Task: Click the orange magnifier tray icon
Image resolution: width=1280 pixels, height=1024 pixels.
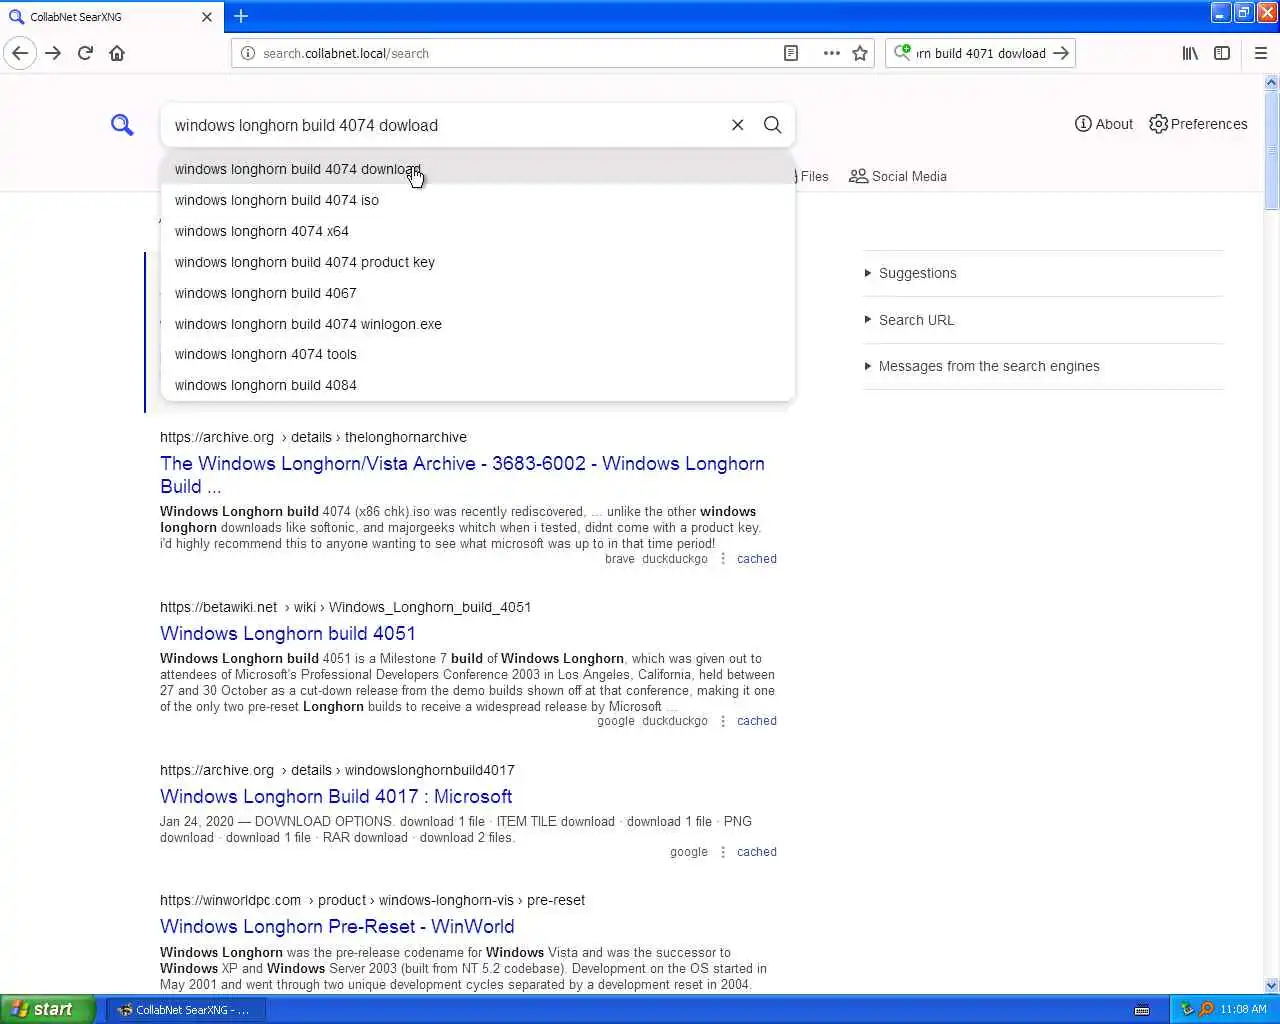Action: coord(1205,1009)
